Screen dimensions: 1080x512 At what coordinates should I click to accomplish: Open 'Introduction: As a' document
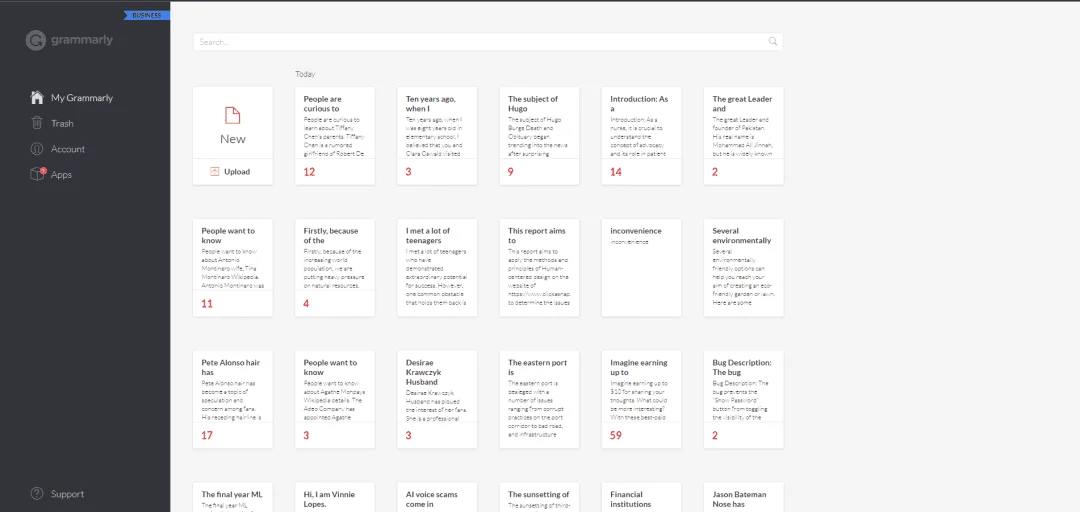[x=641, y=136]
